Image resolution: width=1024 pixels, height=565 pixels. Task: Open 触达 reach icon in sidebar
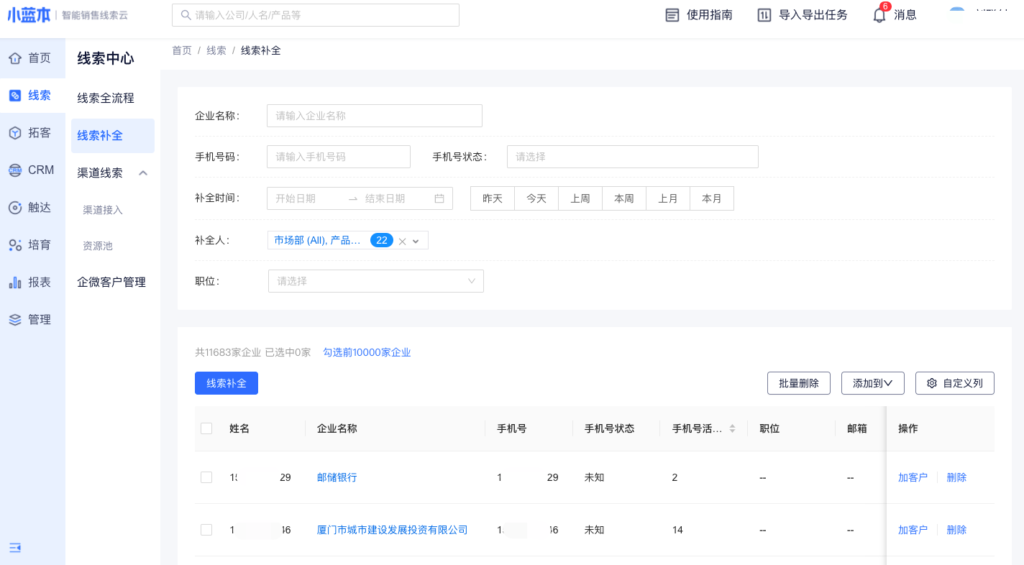(x=15, y=208)
